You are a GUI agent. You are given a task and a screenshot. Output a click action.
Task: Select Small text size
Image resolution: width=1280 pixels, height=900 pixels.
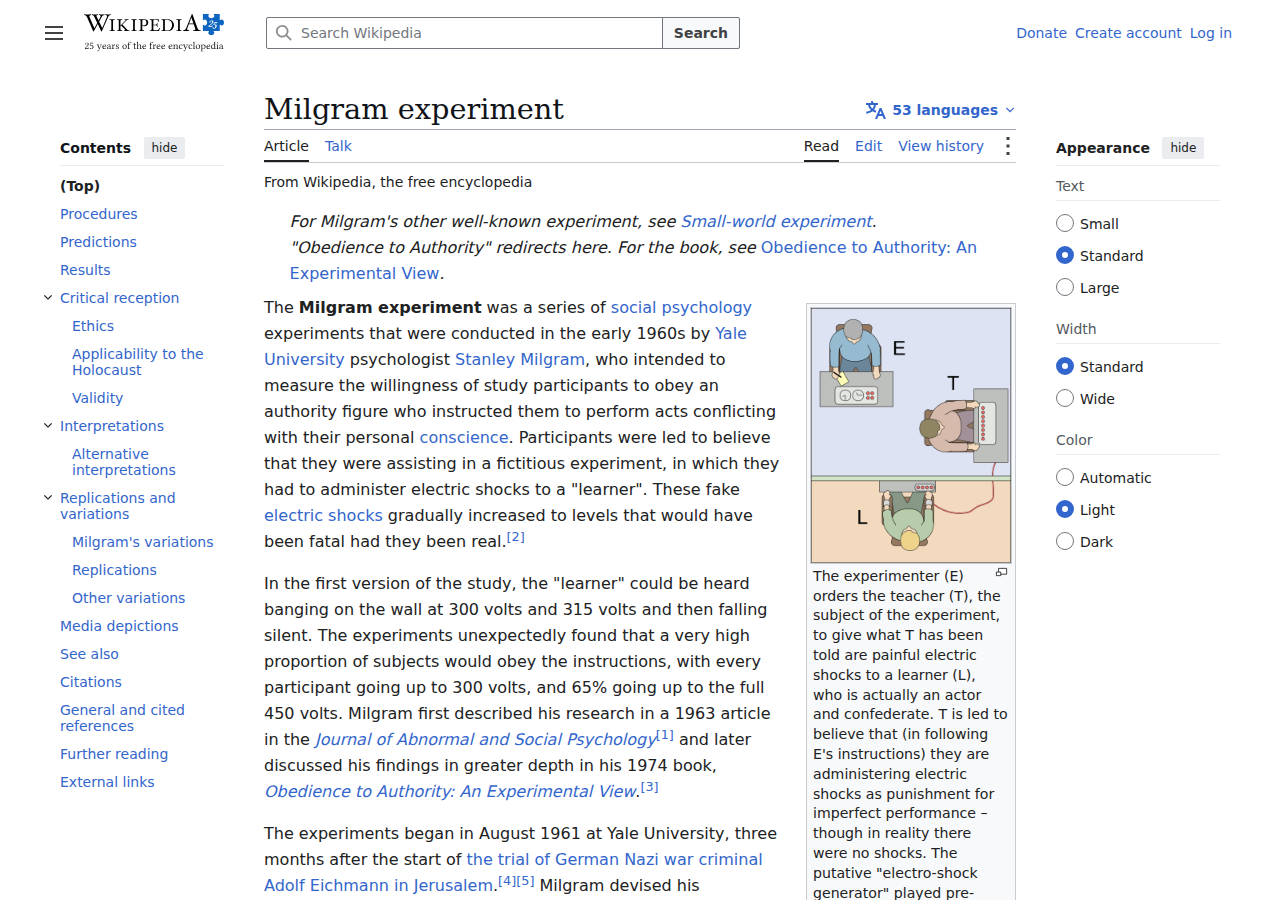click(x=1065, y=224)
